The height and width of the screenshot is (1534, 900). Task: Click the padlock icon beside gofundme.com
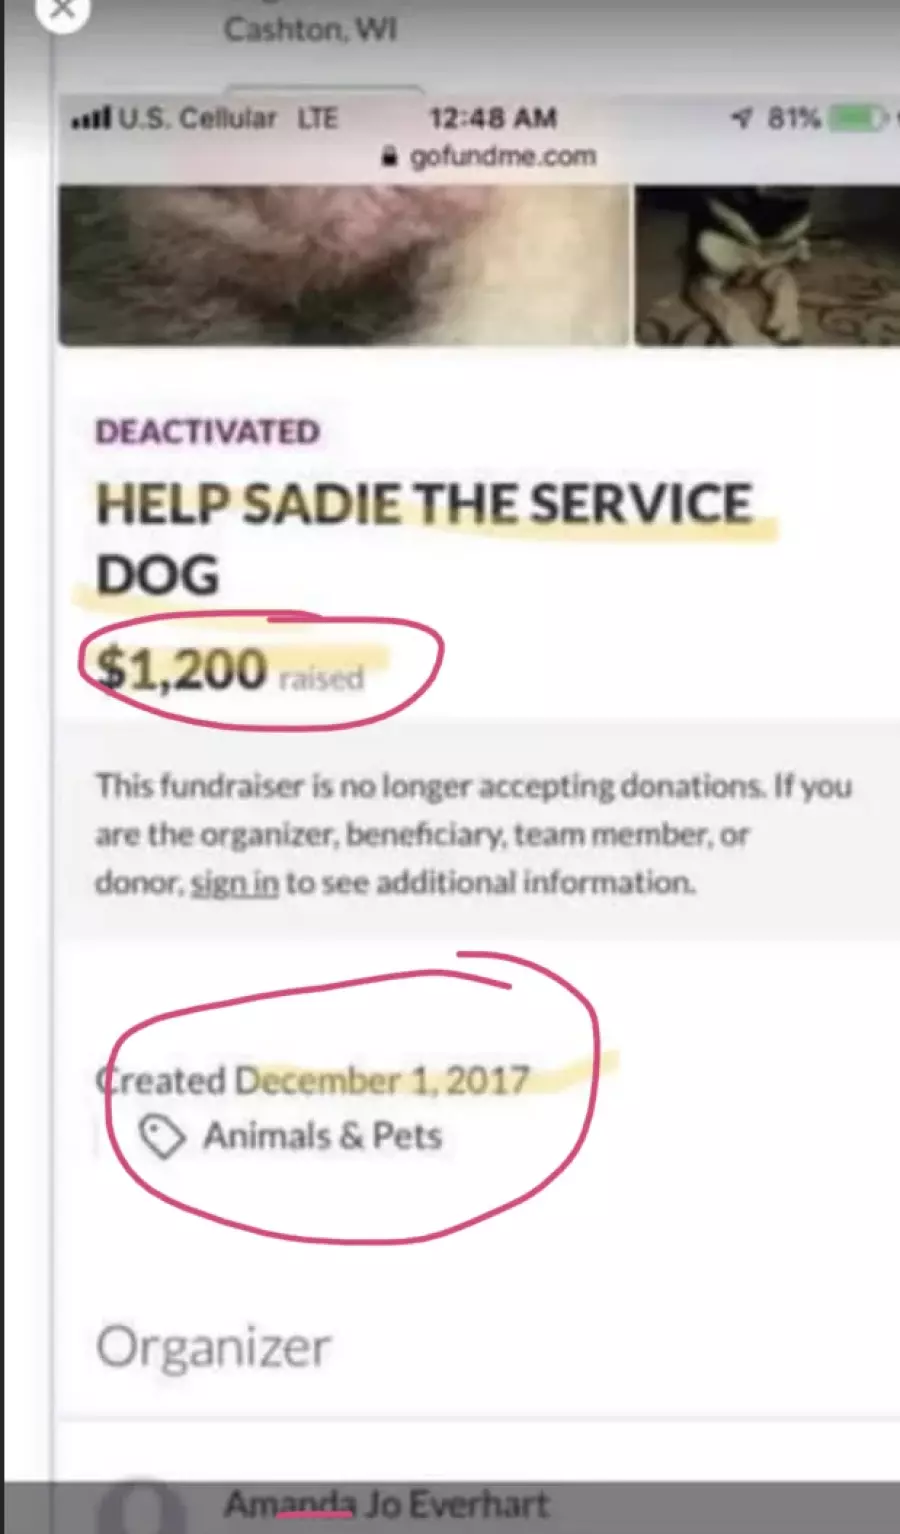(x=390, y=157)
